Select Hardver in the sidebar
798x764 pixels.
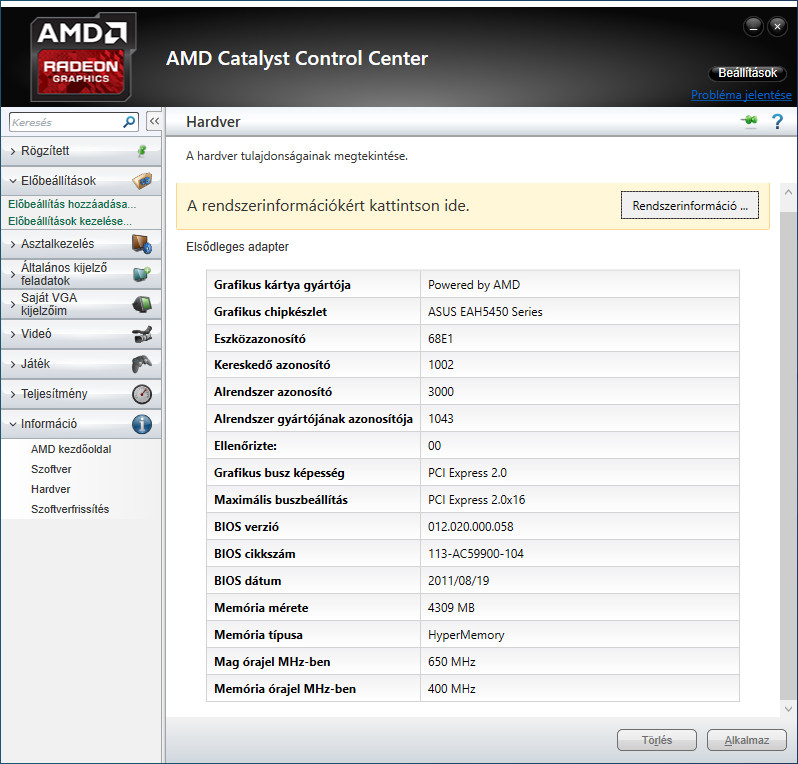[x=50, y=489]
